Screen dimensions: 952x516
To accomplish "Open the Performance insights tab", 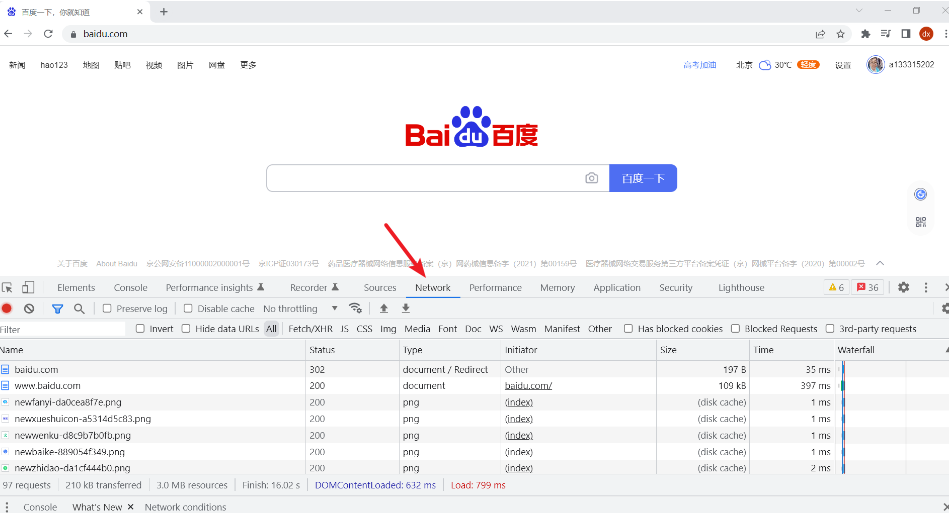I will coord(215,288).
